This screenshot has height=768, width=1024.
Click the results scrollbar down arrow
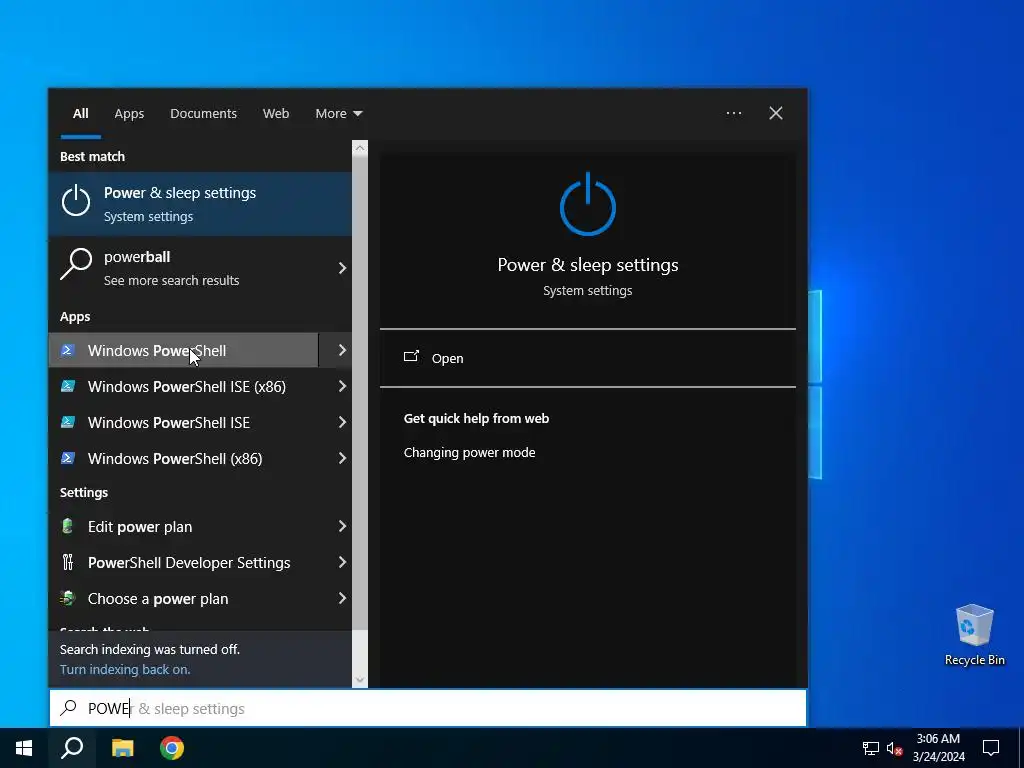(360, 680)
